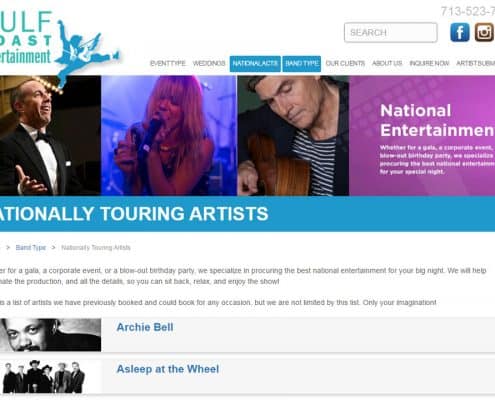The height and width of the screenshot is (400, 495).
Task: Open the Instagram icon link
Action: 484,32
